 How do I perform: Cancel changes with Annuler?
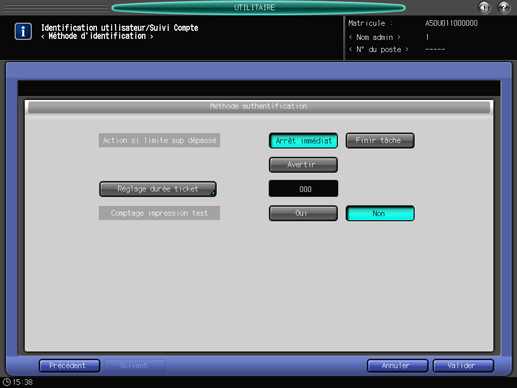point(397,366)
